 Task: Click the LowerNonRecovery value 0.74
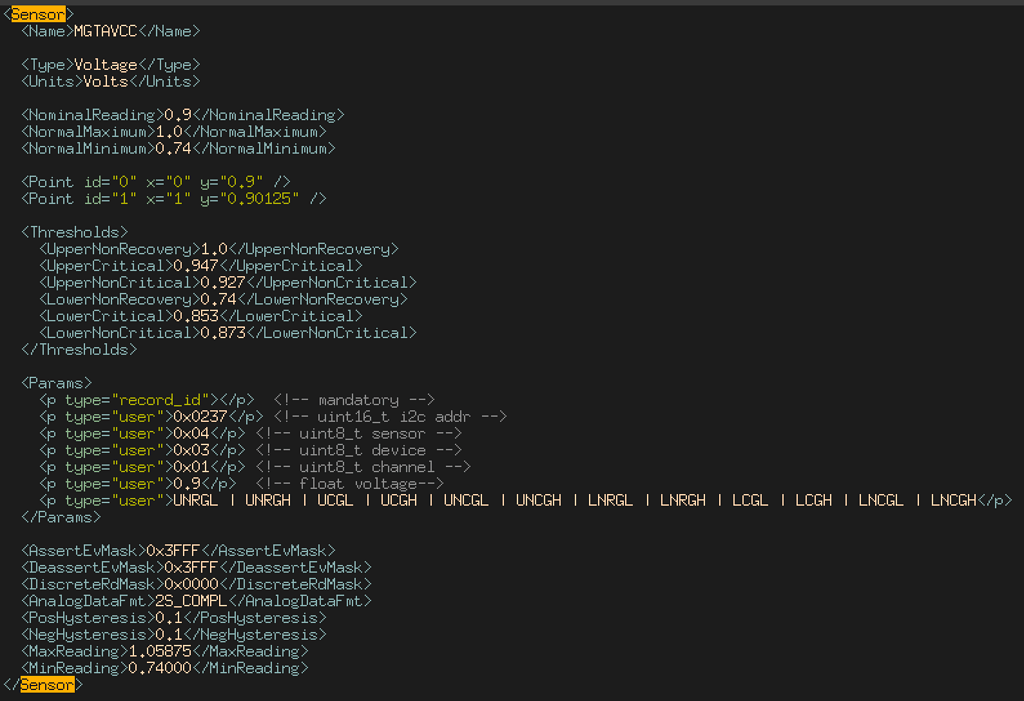click(219, 300)
